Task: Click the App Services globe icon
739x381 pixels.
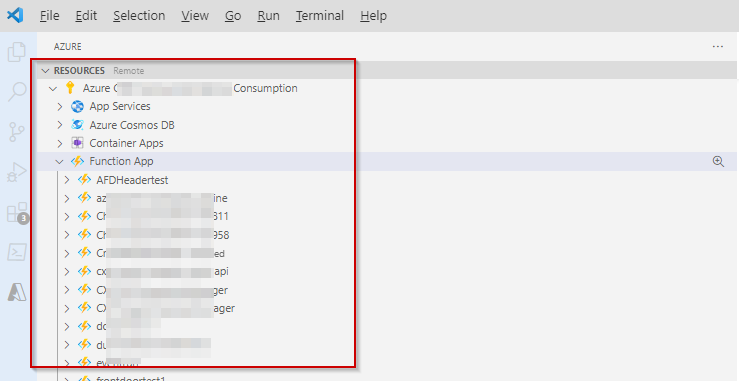Action: coord(77,106)
